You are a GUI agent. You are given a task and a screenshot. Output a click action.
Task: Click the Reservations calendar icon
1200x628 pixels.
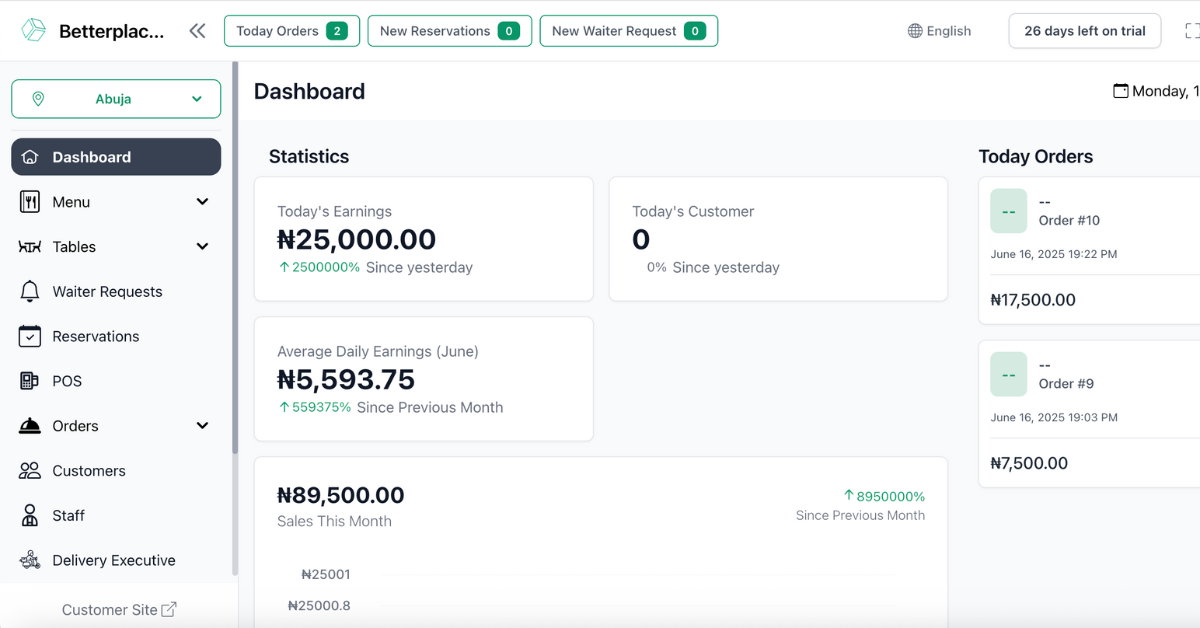30,336
